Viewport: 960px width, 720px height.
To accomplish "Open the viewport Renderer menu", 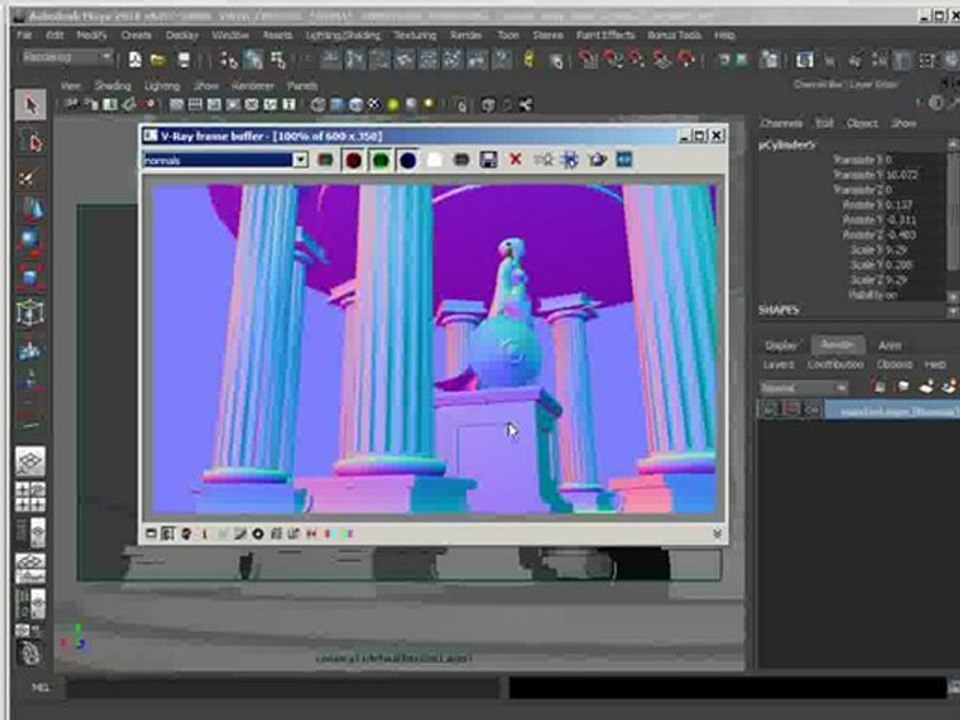I will coord(253,86).
